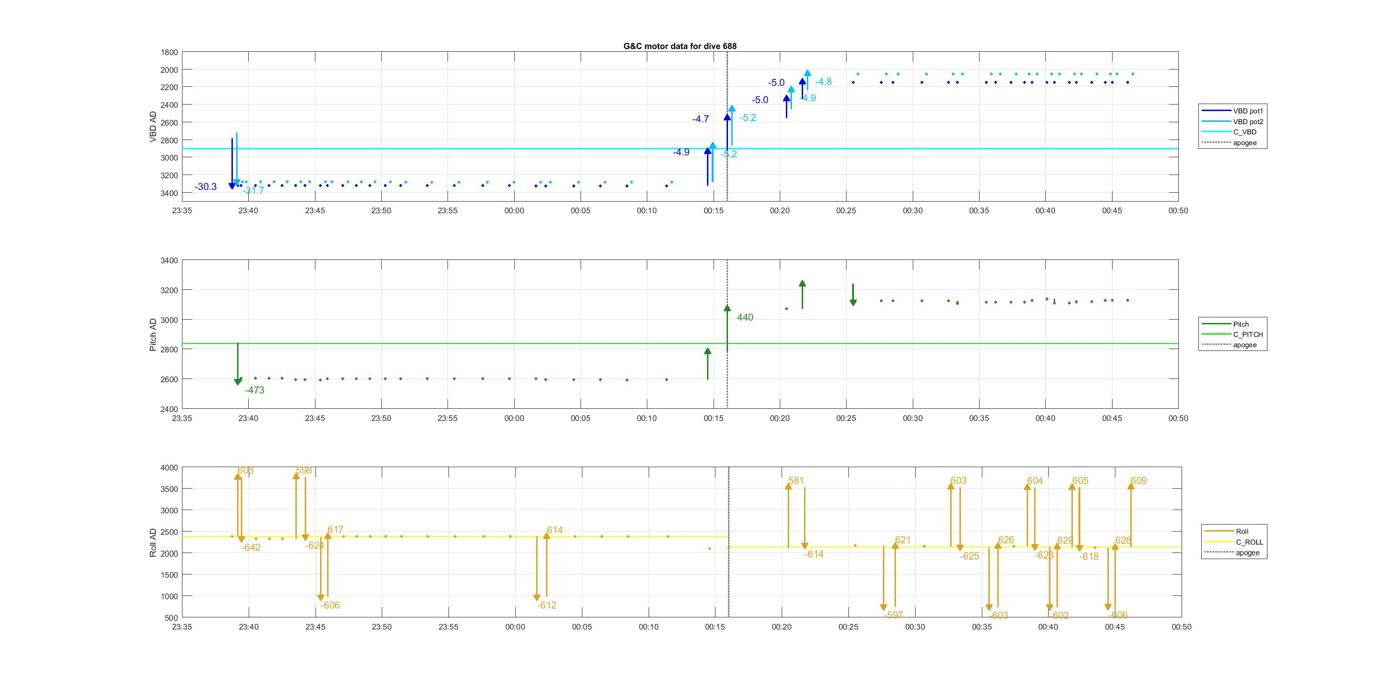
Task: Click the "2200" tick on VBD axis
Action: (170, 87)
